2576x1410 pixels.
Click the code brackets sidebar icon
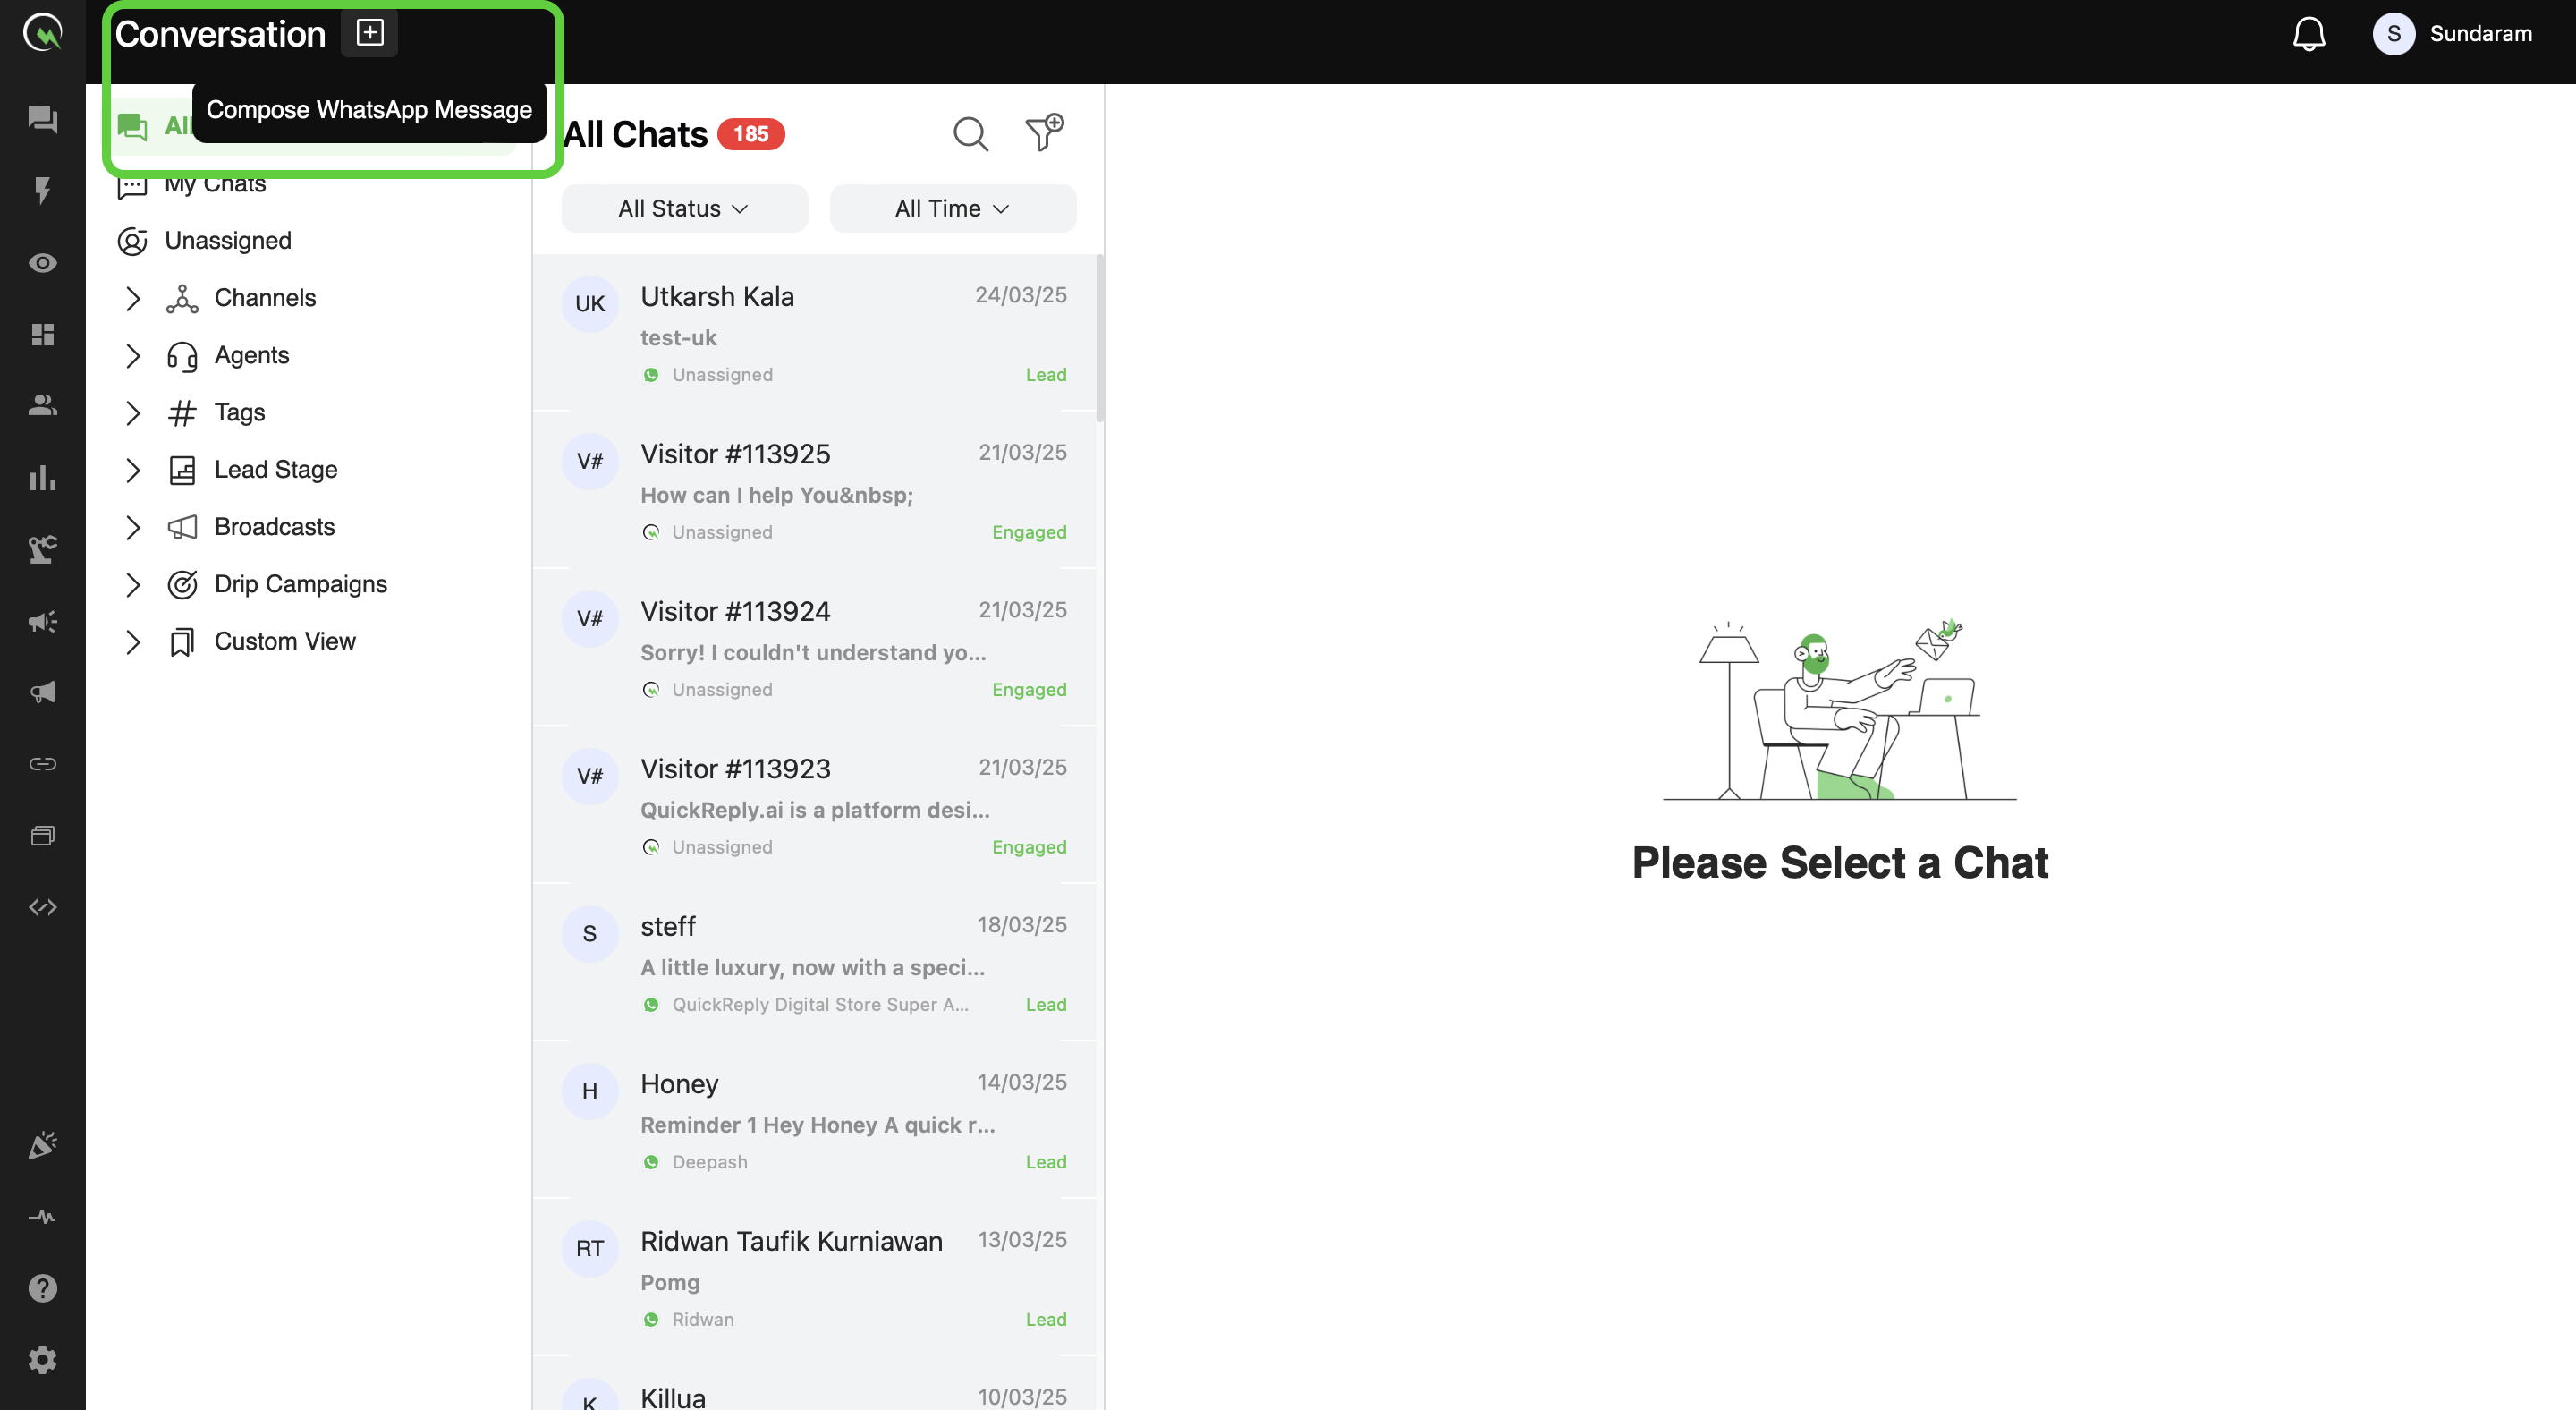[42, 907]
